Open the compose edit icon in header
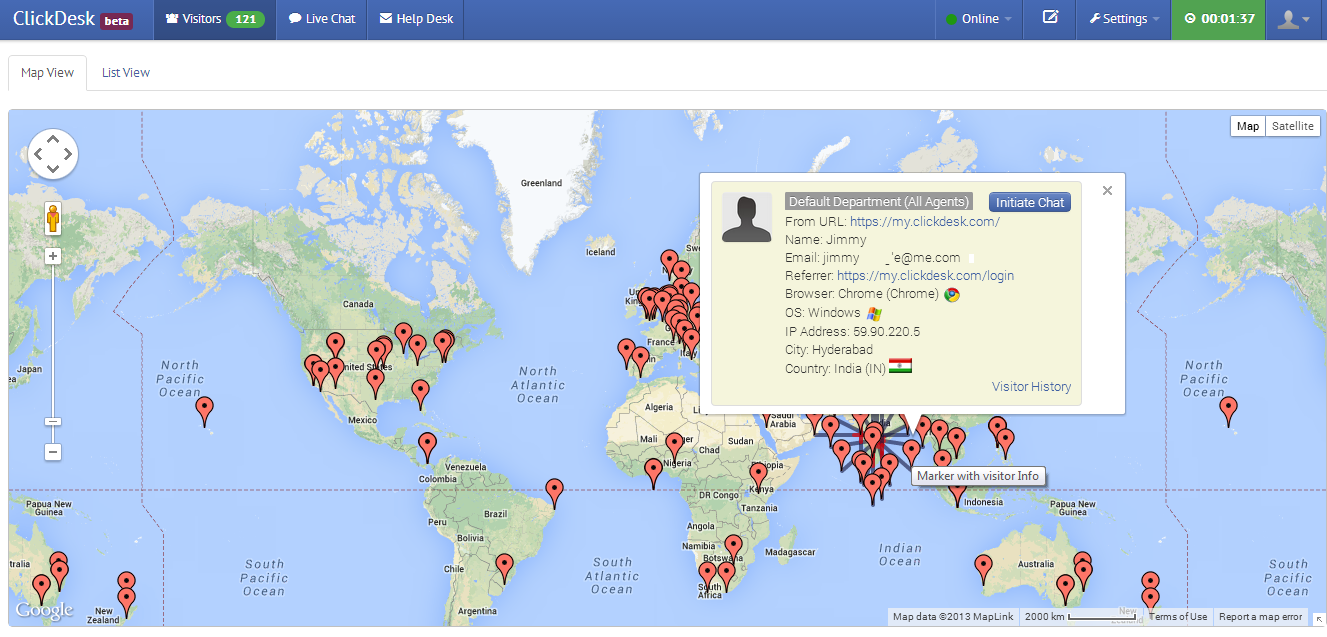 [1050, 19]
